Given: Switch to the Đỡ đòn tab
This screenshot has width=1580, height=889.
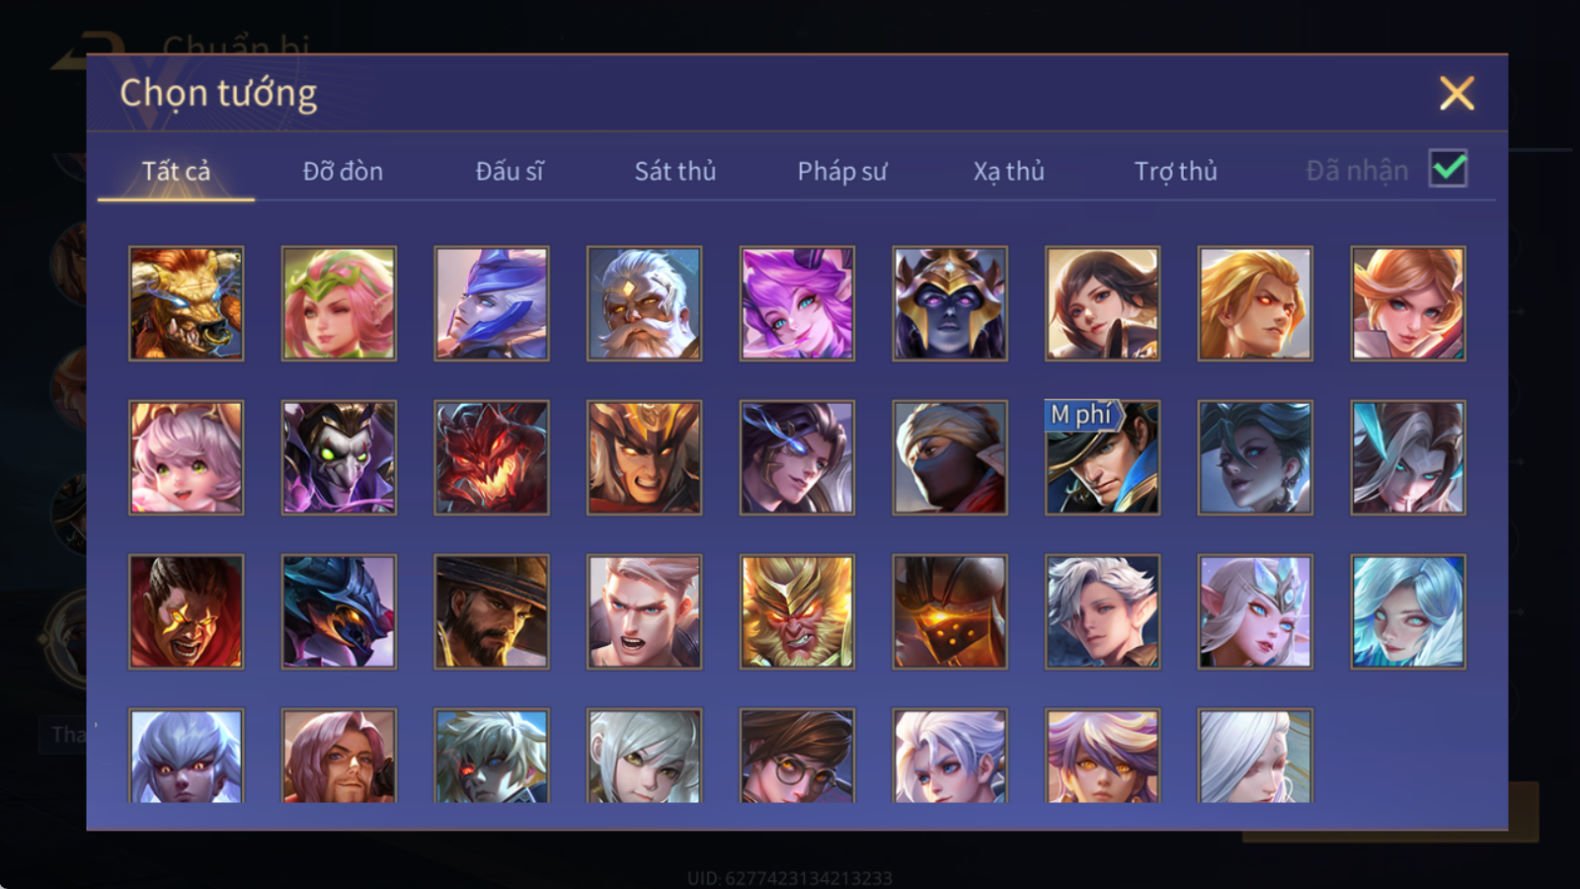Looking at the screenshot, I should (343, 171).
